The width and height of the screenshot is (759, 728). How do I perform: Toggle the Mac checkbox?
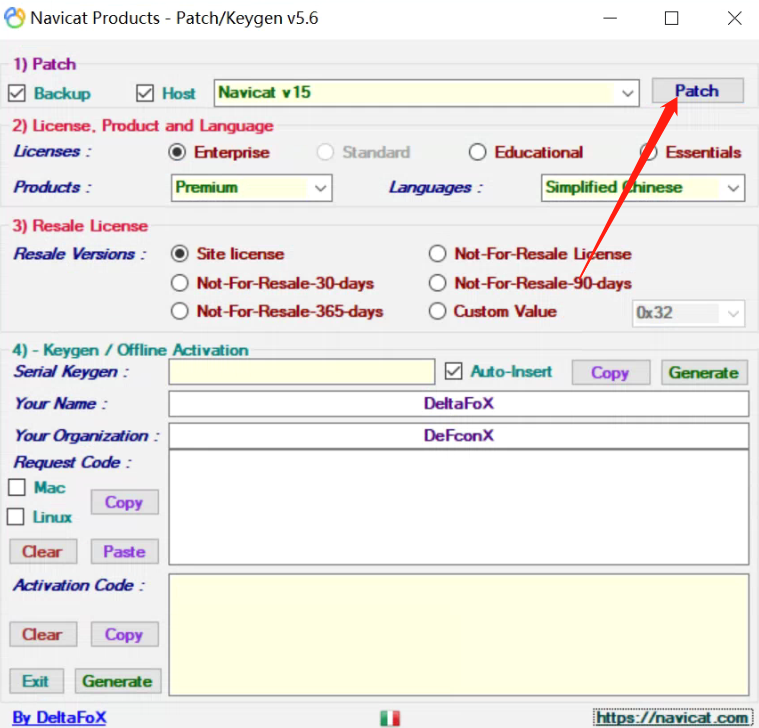click(x=17, y=487)
